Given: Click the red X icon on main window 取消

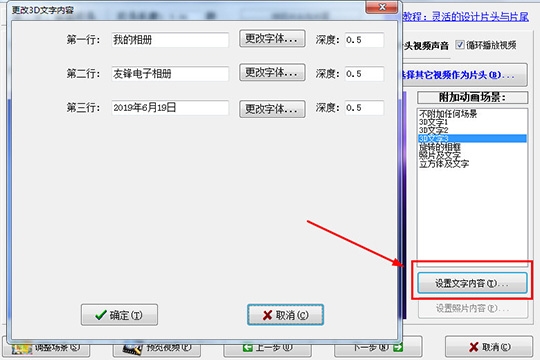Looking at the screenshot, I should click(x=474, y=347).
